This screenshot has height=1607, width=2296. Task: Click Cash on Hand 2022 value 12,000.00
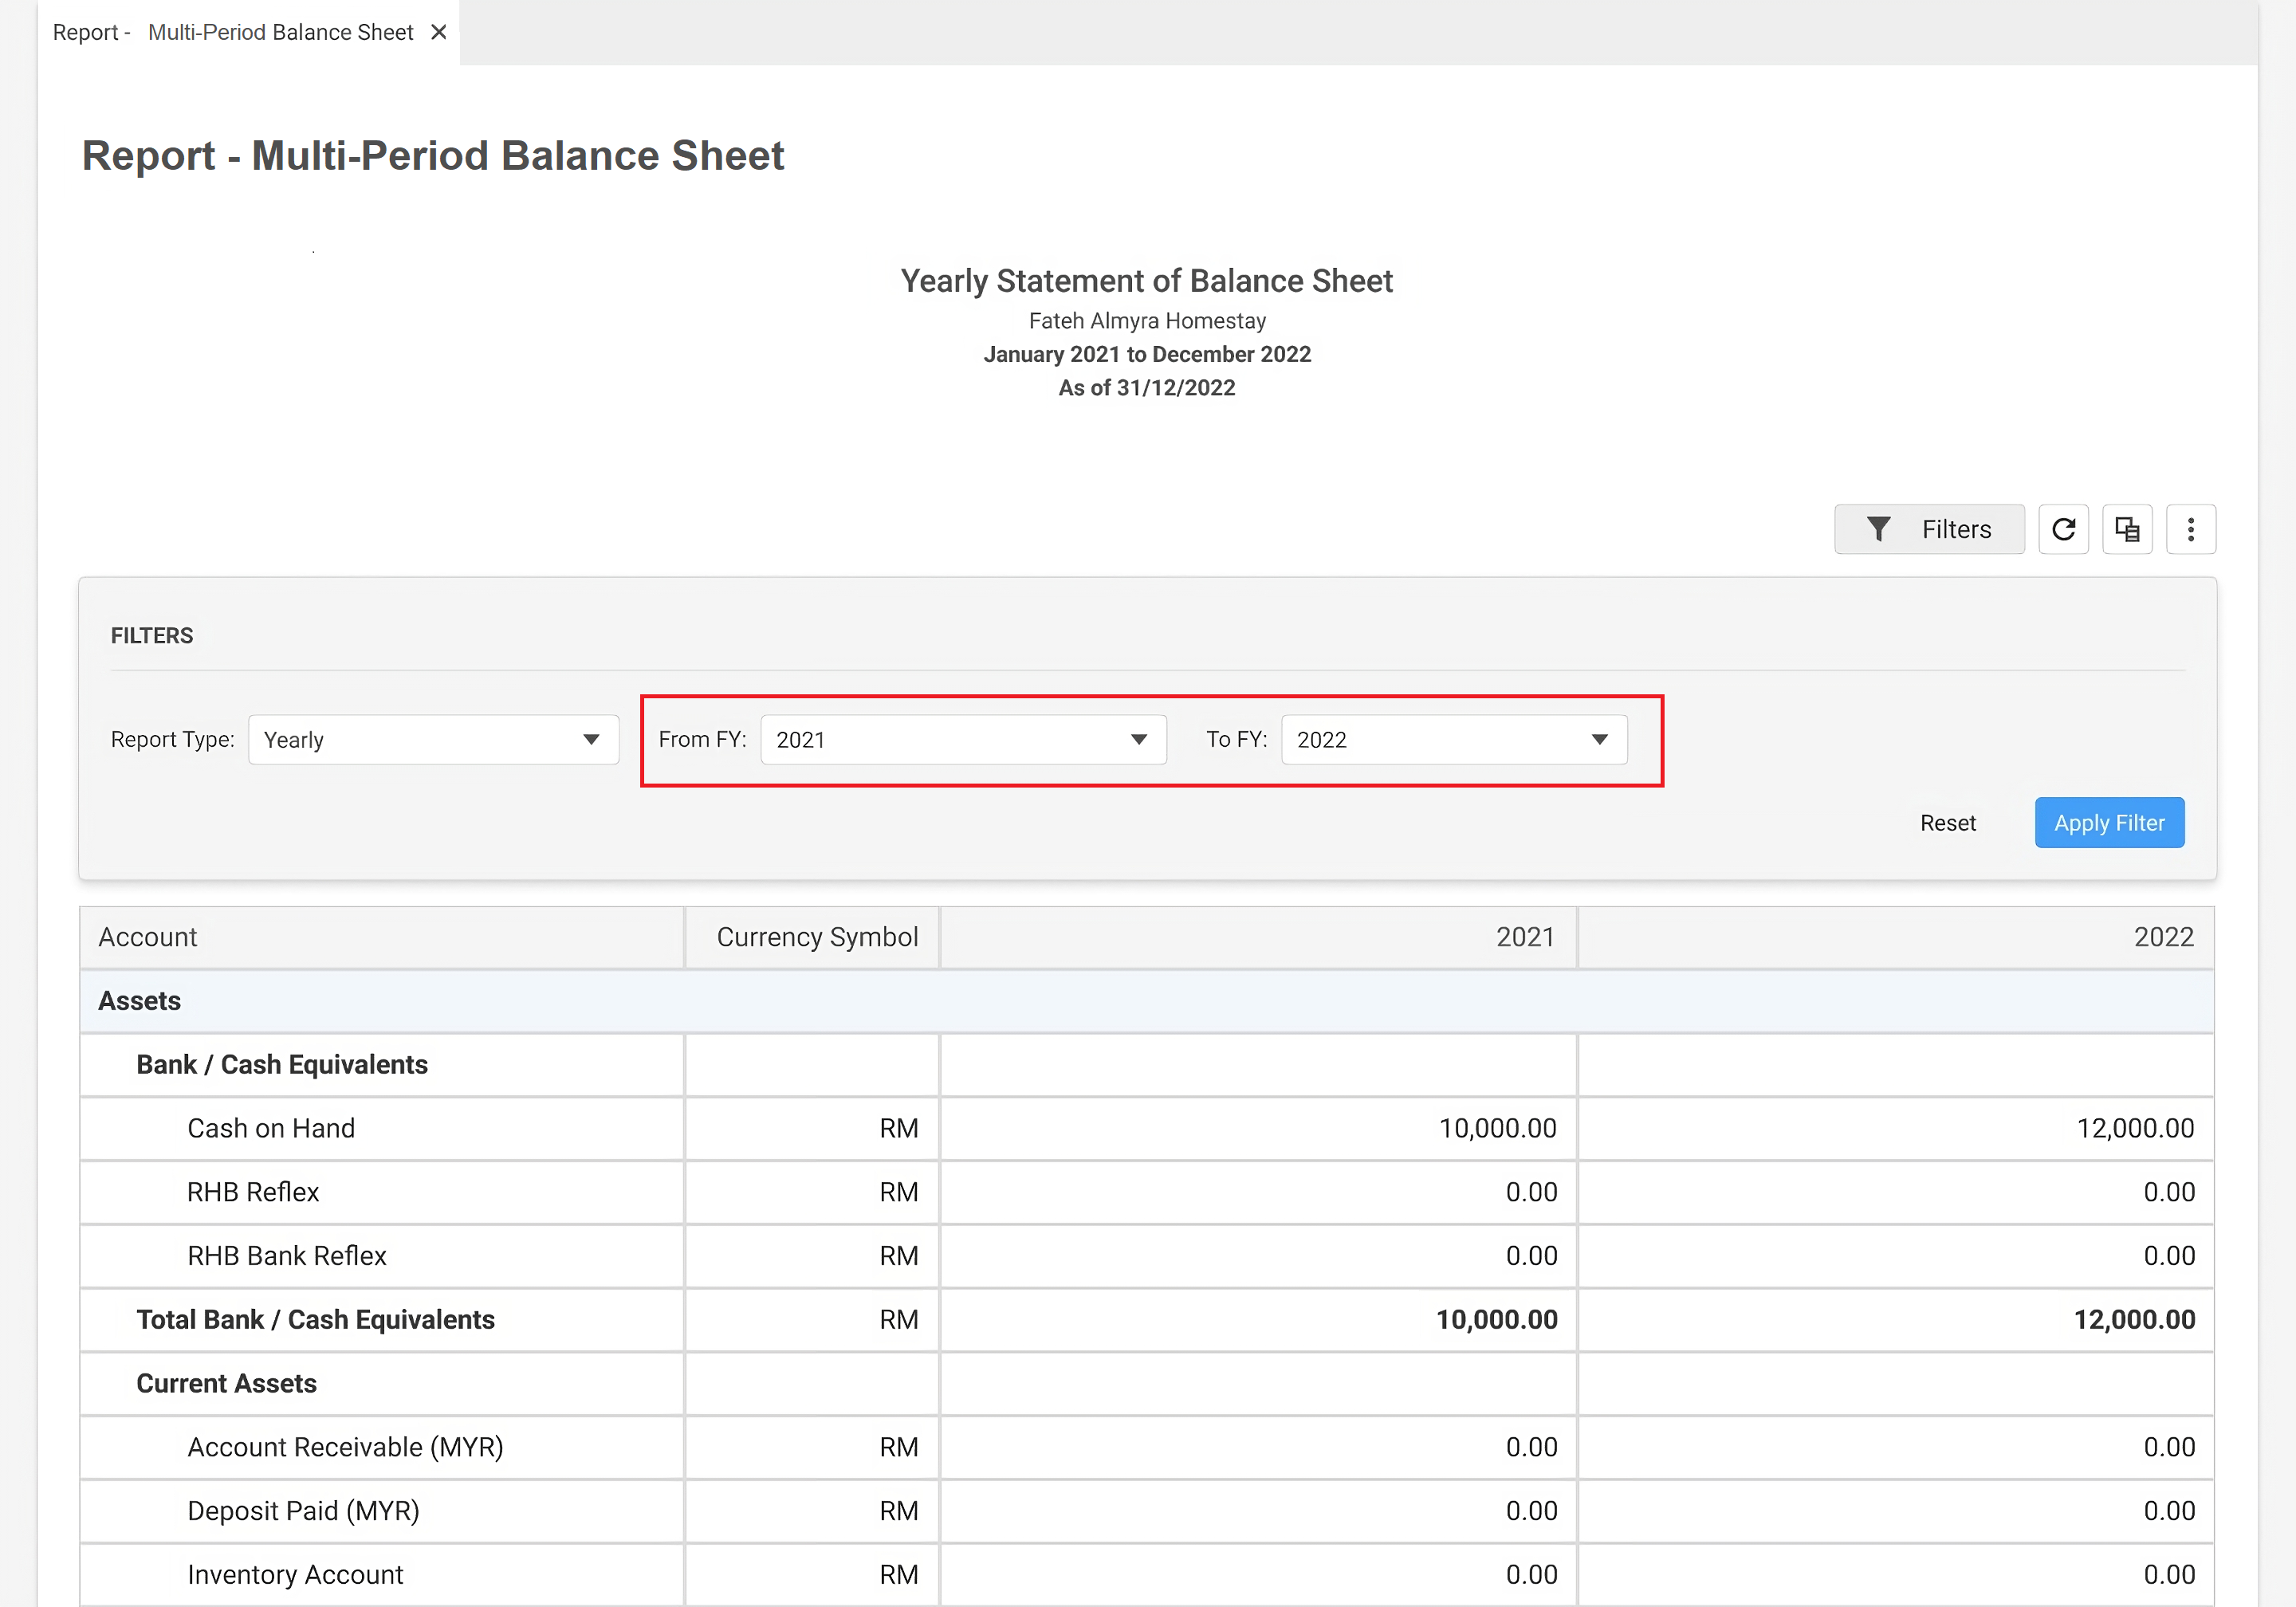(2135, 1128)
